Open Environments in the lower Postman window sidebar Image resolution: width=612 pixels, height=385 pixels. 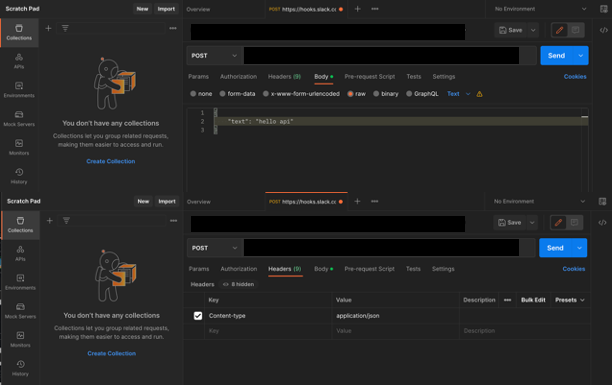pyautogui.click(x=20, y=282)
